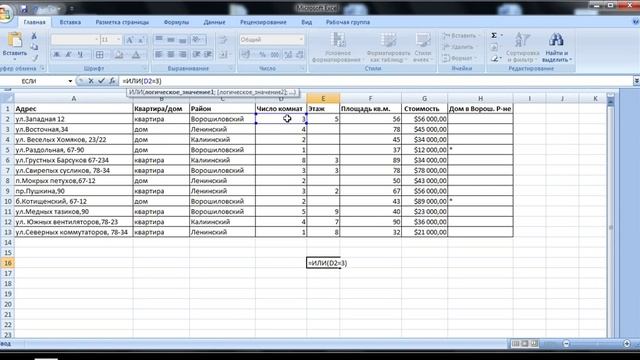Click the Fill down icon in editing group
The width and height of the screenshot is (640, 360).
pyautogui.click(x=494, y=47)
